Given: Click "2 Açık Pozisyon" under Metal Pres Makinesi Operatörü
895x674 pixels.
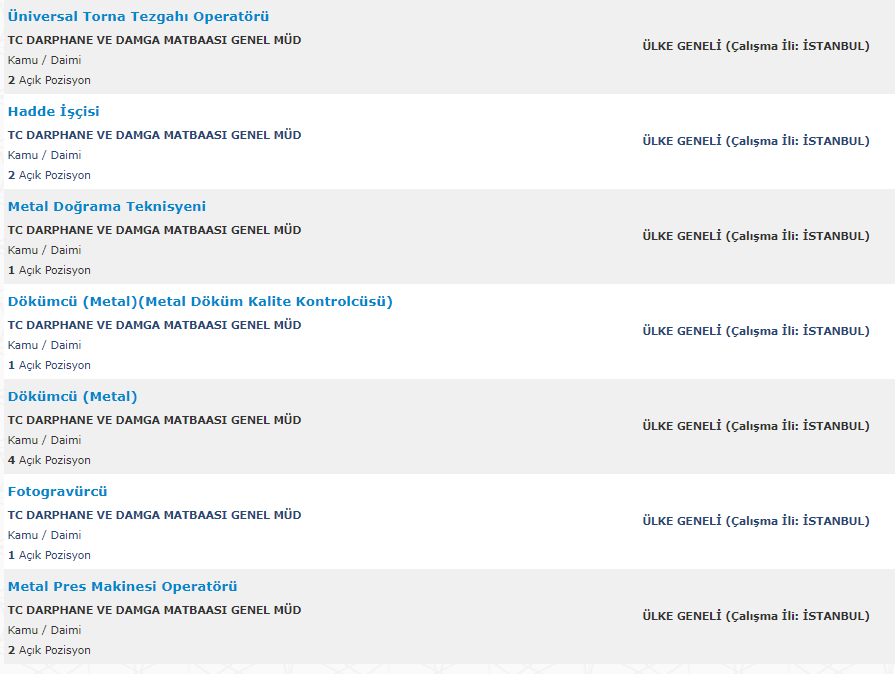Looking at the screenshot, I should coord(49,650).
